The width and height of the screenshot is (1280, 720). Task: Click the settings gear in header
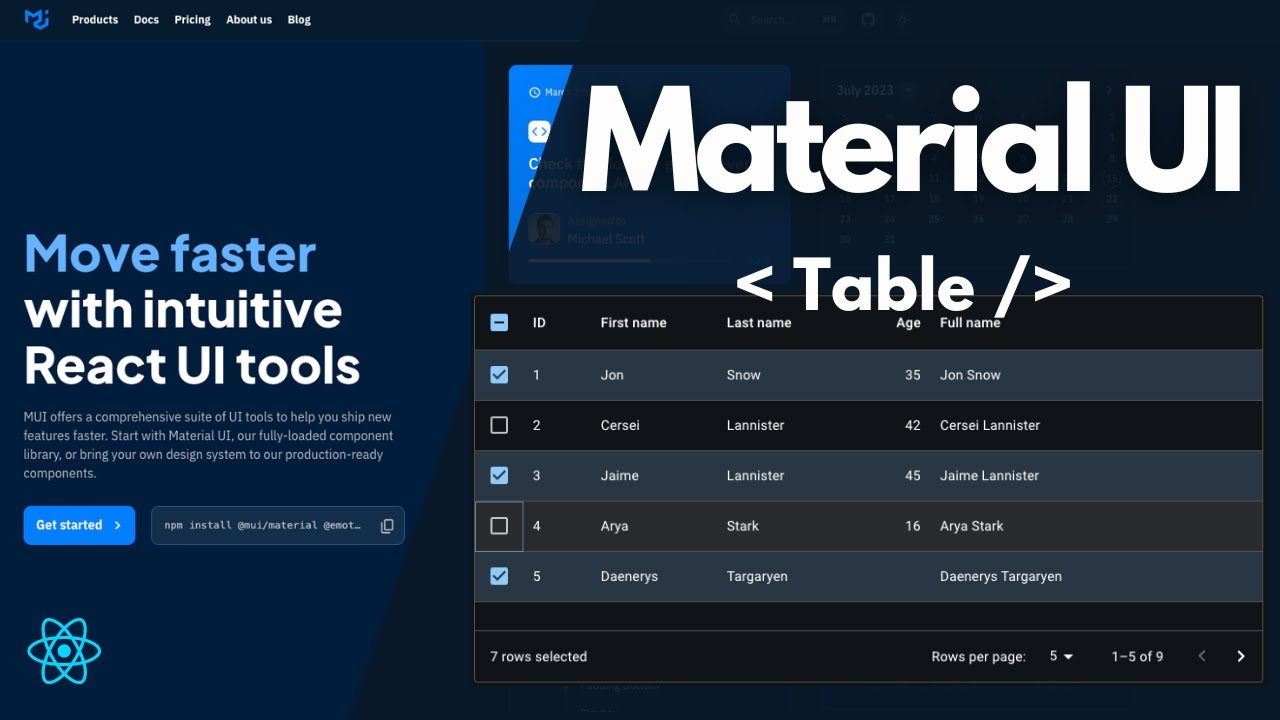[903, 19]
